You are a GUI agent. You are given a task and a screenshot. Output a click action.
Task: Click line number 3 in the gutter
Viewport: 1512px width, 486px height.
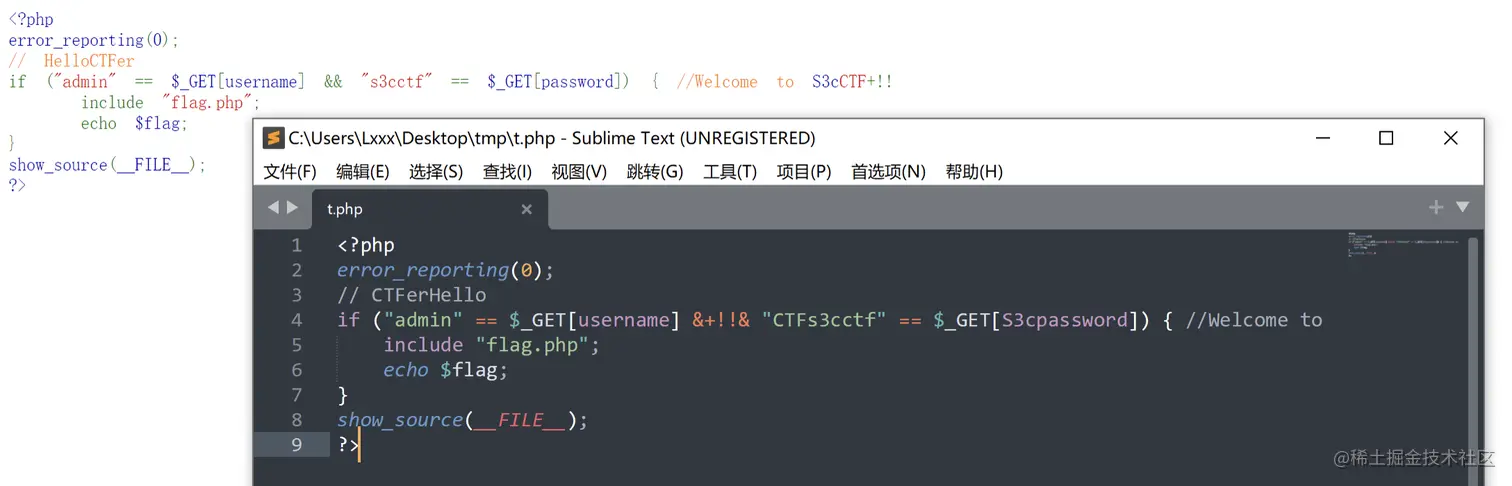296,295
